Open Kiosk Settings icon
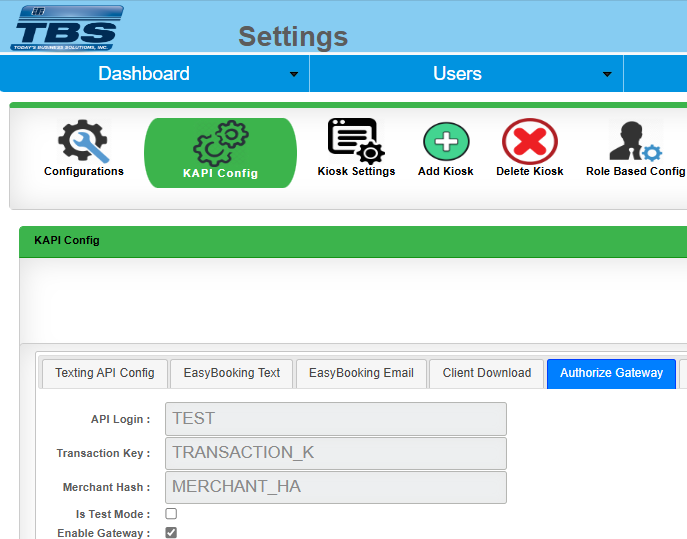The image size is (687, 539). click(356, 141)
